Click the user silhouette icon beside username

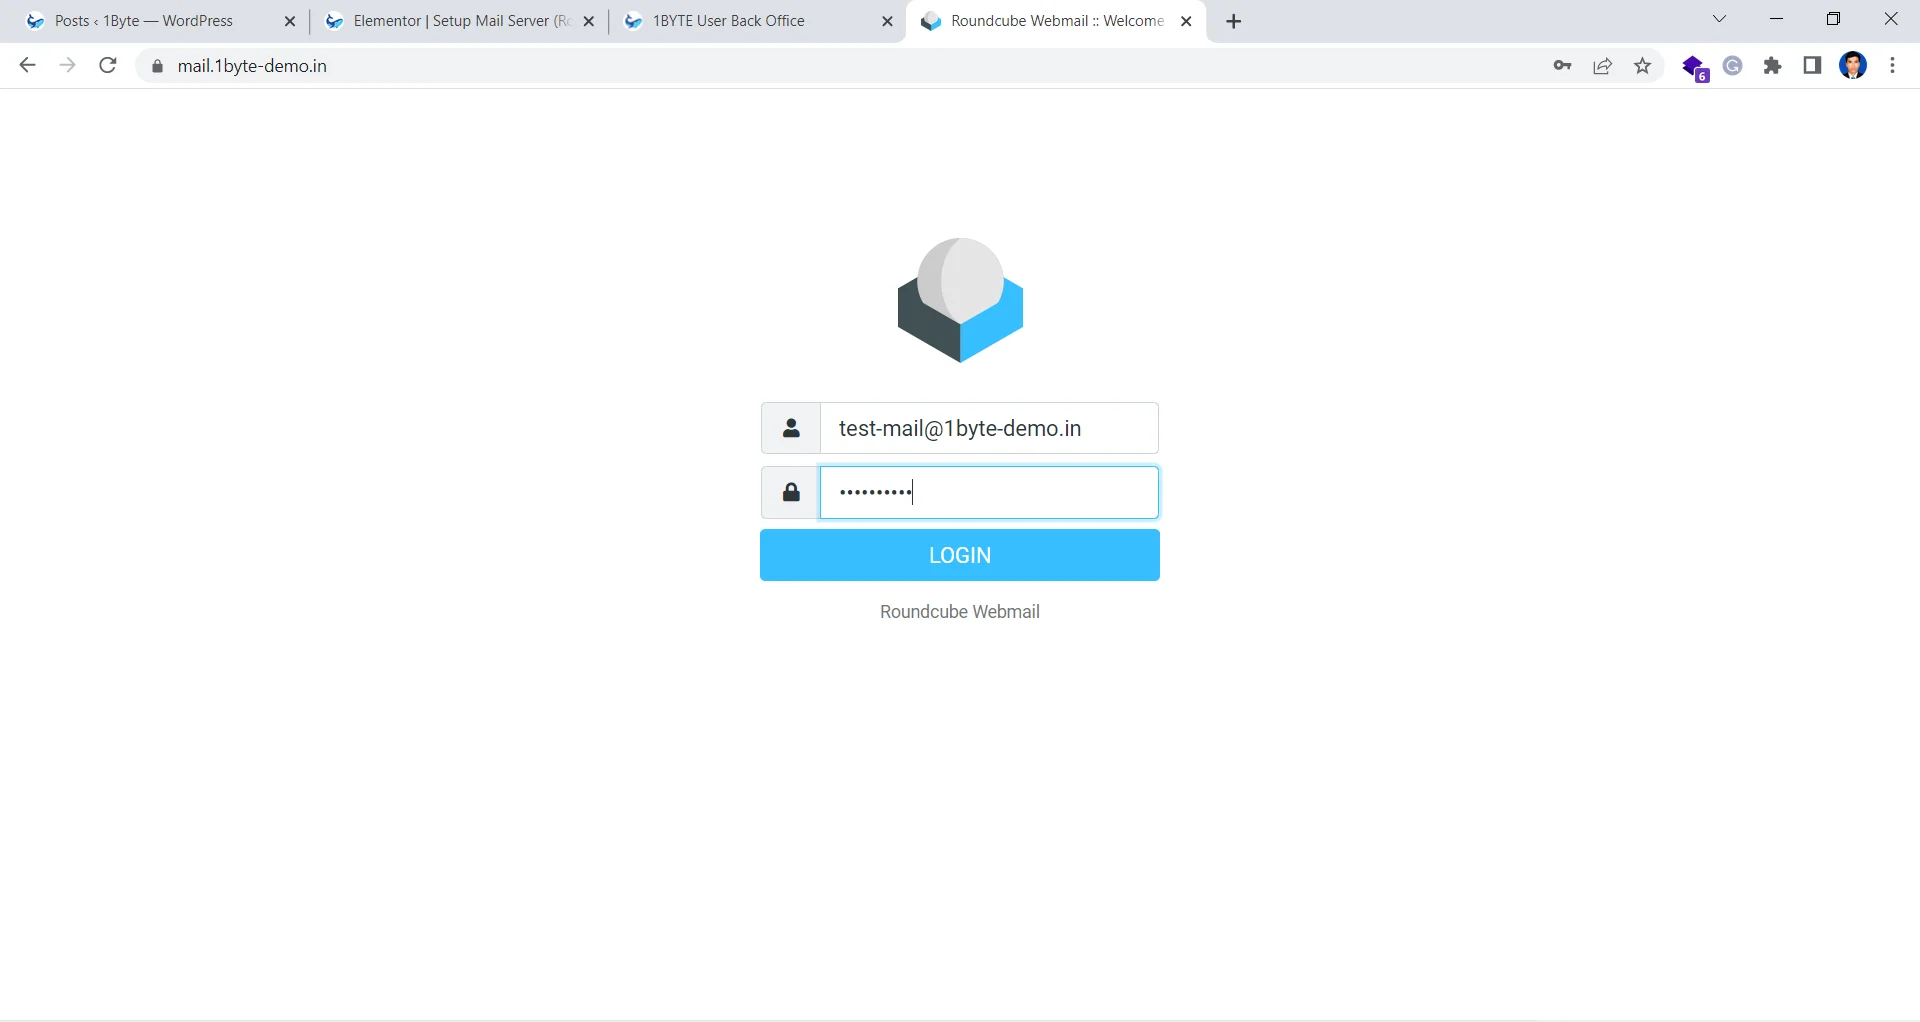point(791,428)
